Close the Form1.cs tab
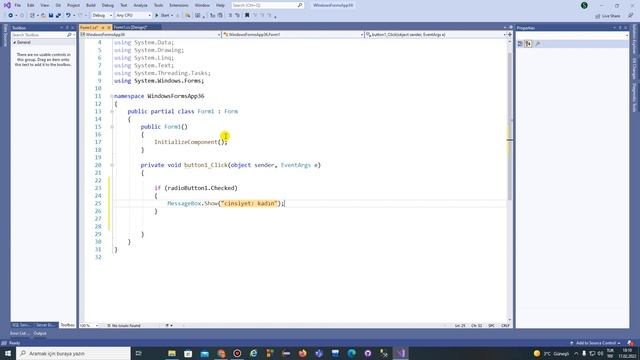 pyautogui.click(x=109, y=27)
